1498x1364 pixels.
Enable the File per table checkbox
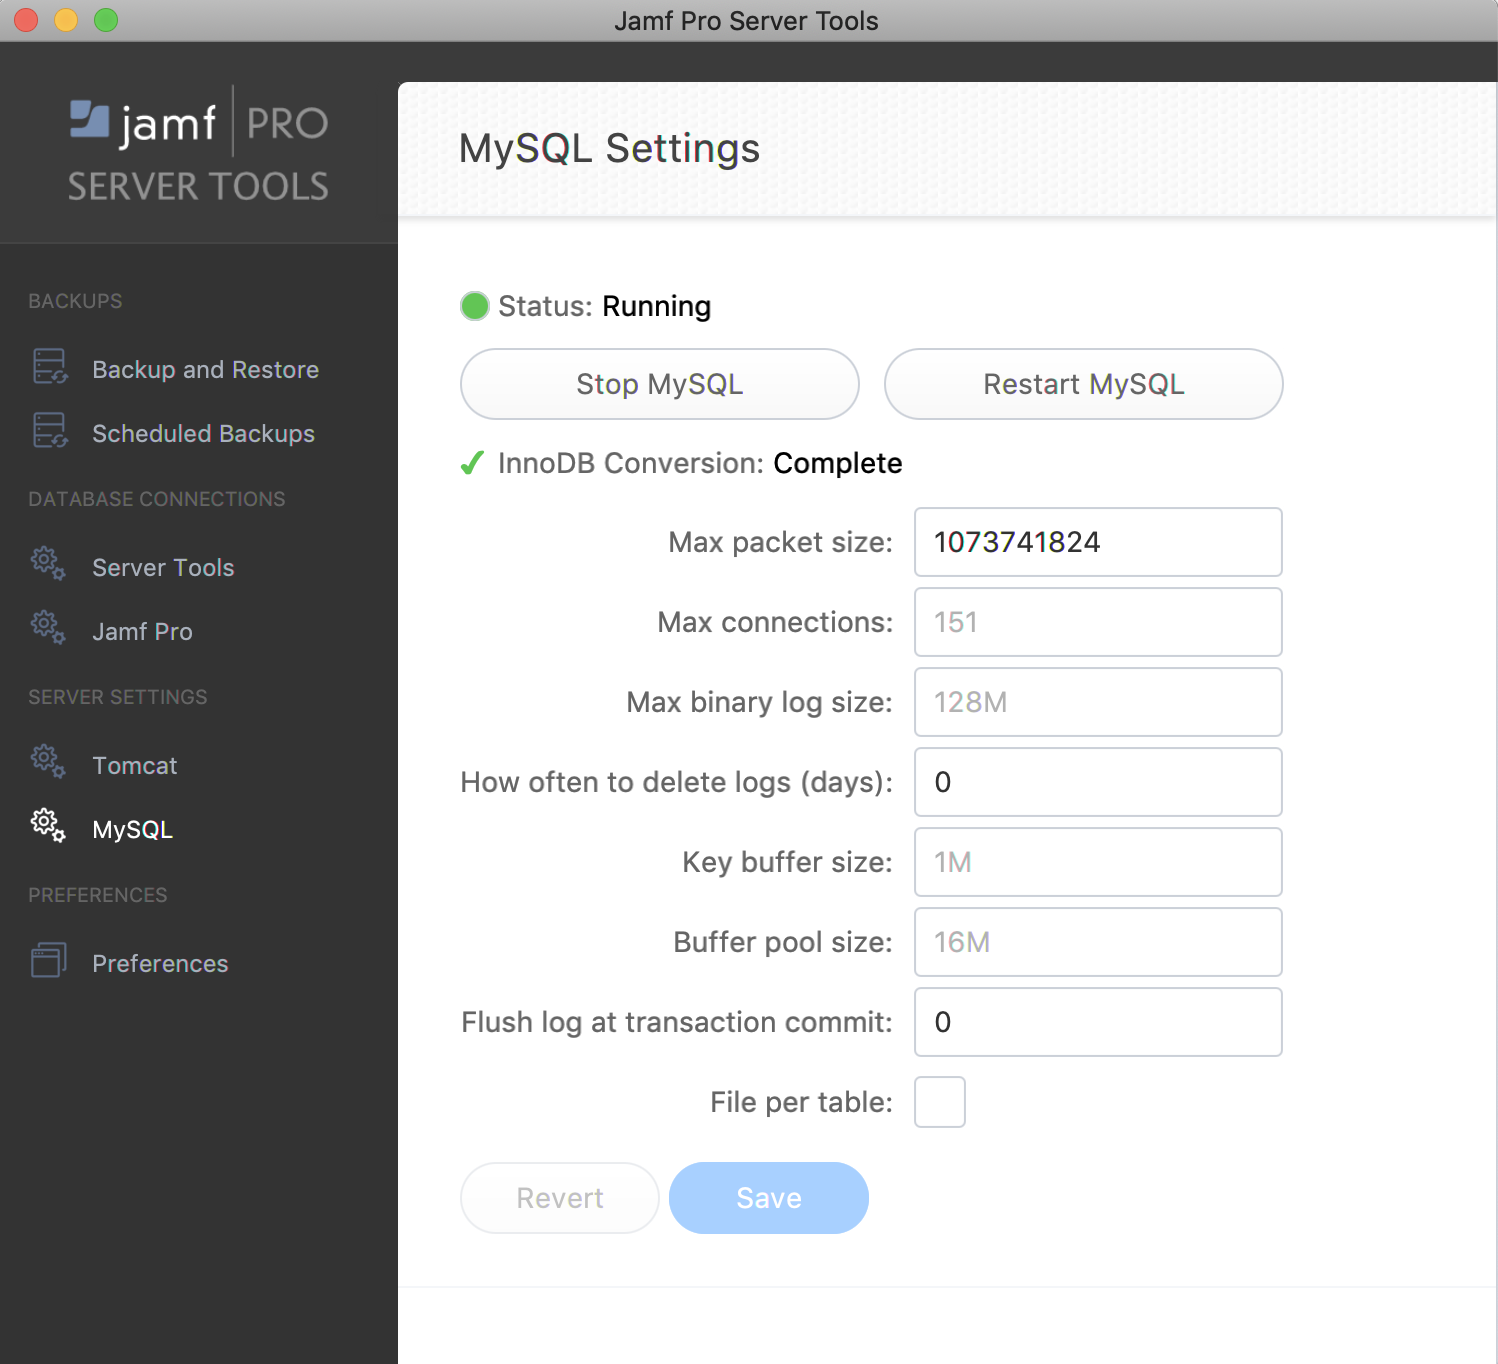[x=939, y=1101]
